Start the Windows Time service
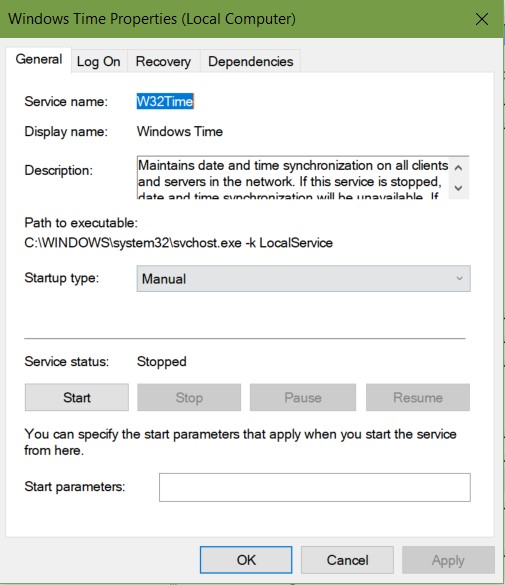Image resolution: width=505 pixels, height=585 pixels. [x=77, y=397]
